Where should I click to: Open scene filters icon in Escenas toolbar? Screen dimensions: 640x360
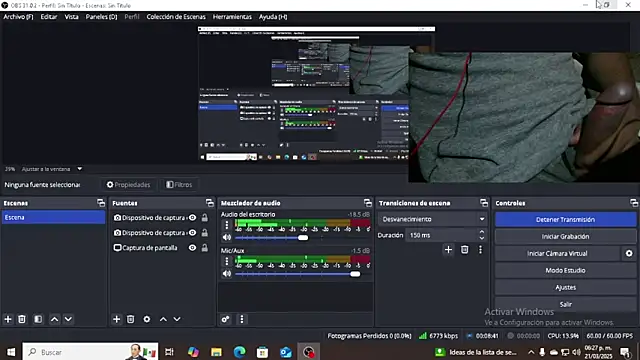(38, 319)
